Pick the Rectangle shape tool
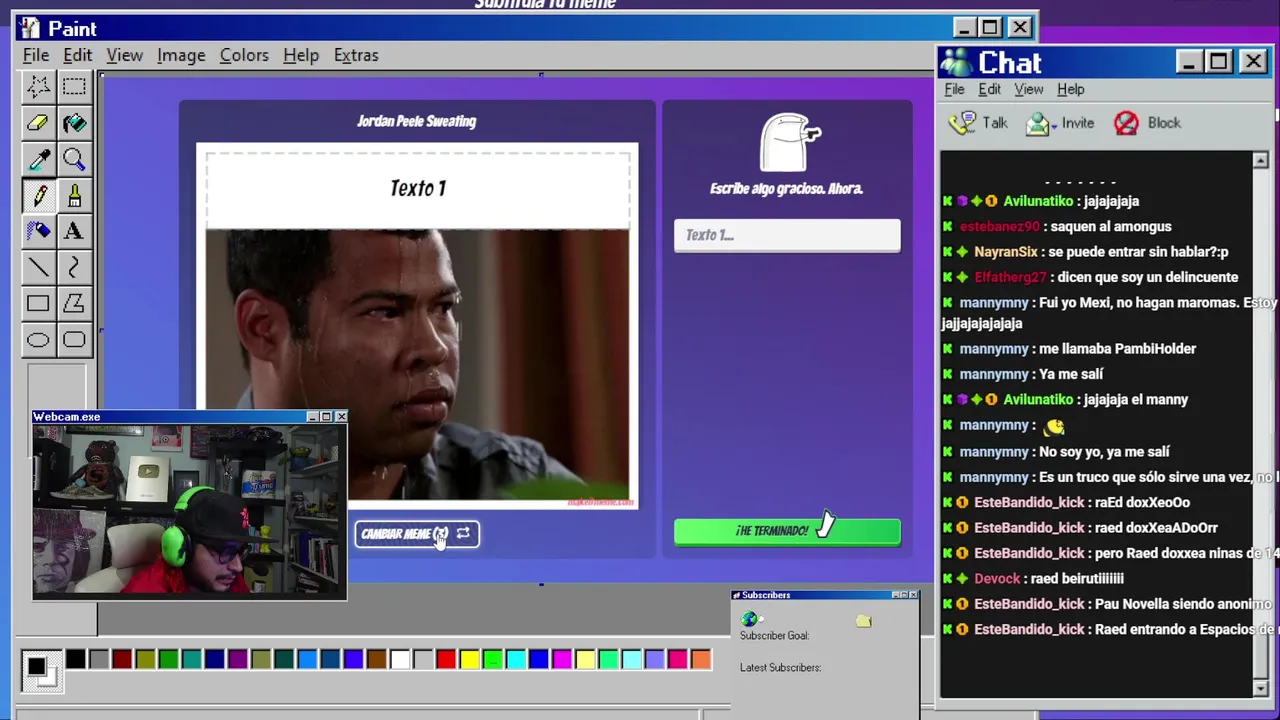Image resolution: width=1280 pixels, height=720 pixels. pyautogui.click(x=38, y=303)
